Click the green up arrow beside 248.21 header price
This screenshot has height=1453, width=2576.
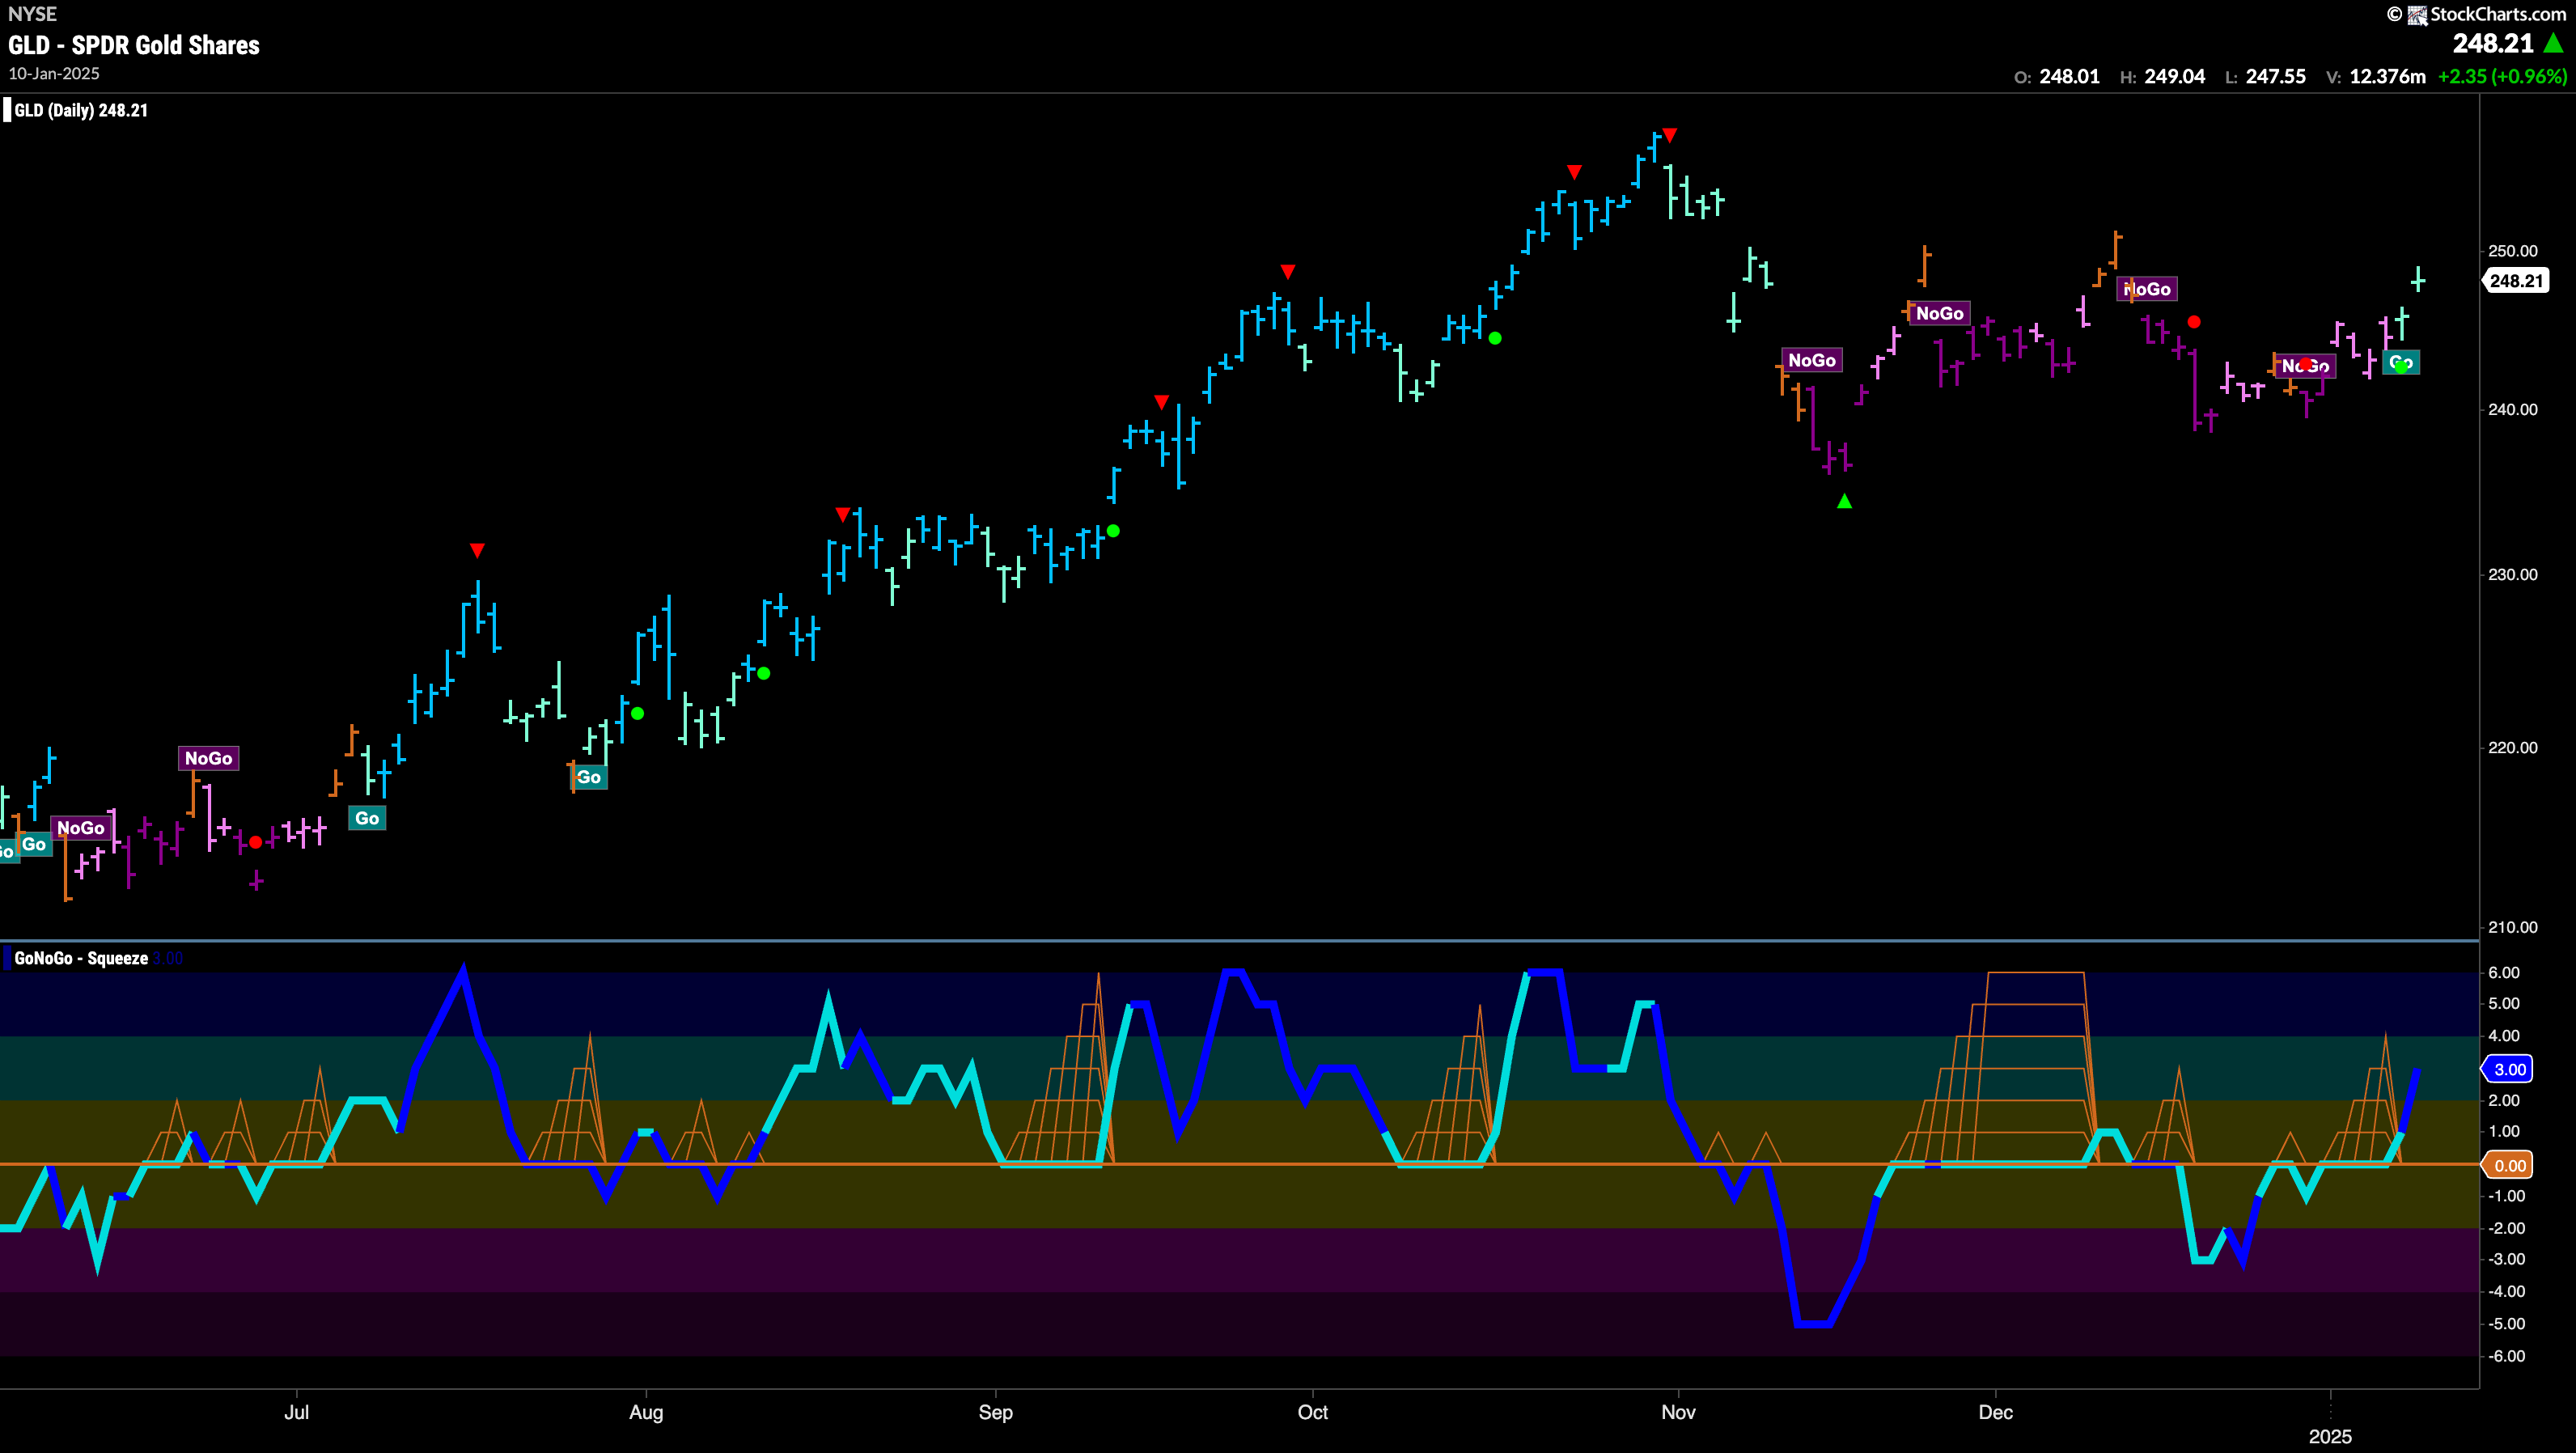tap(2553, 43)
